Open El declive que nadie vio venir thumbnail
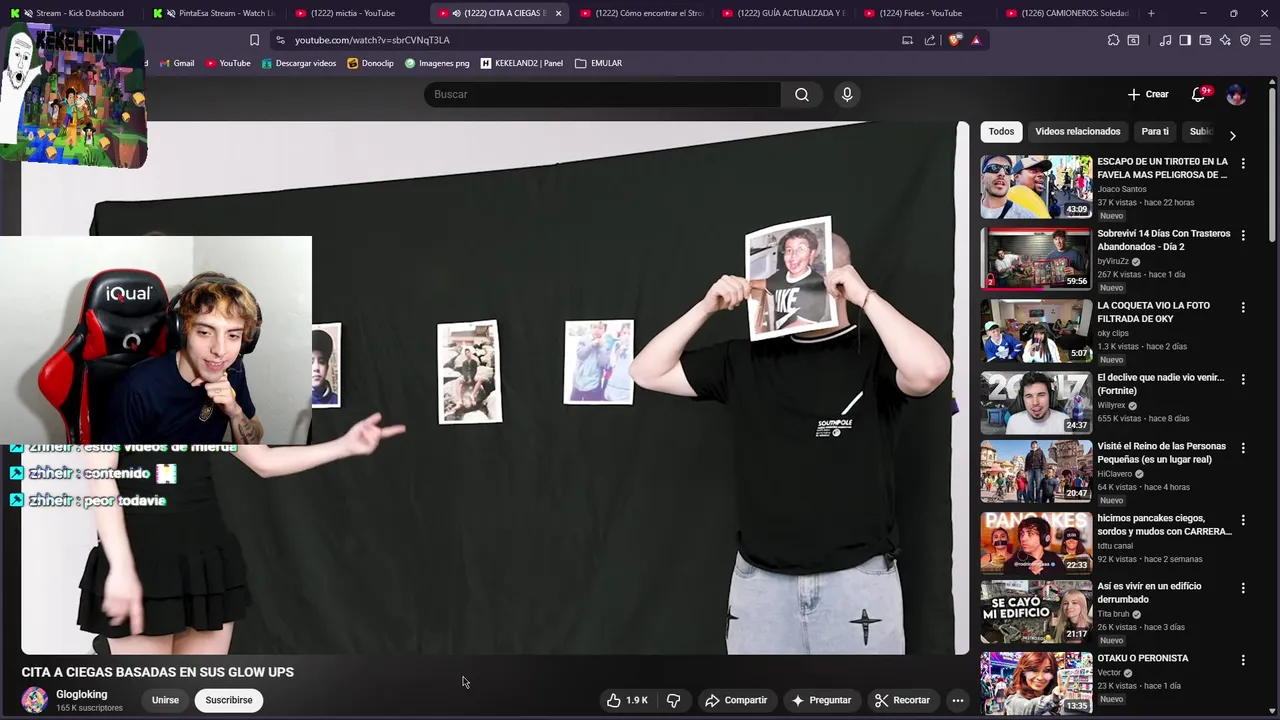Image resolution: width=1280 pixels, height=720 pixels. click(x=1036, y=402)
